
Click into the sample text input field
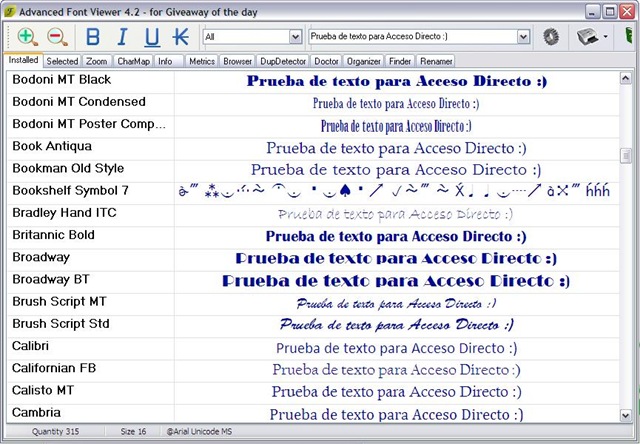click(413, 37)
